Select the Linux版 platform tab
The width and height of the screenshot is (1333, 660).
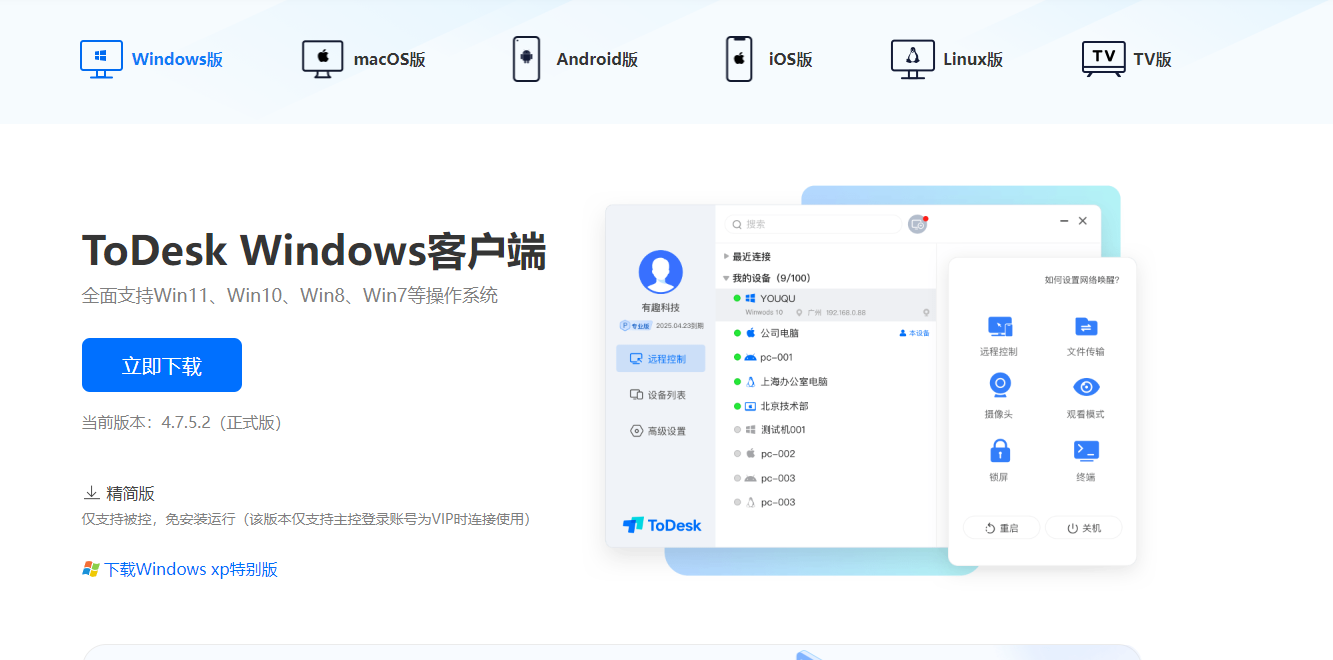click(x=947, y=59)
